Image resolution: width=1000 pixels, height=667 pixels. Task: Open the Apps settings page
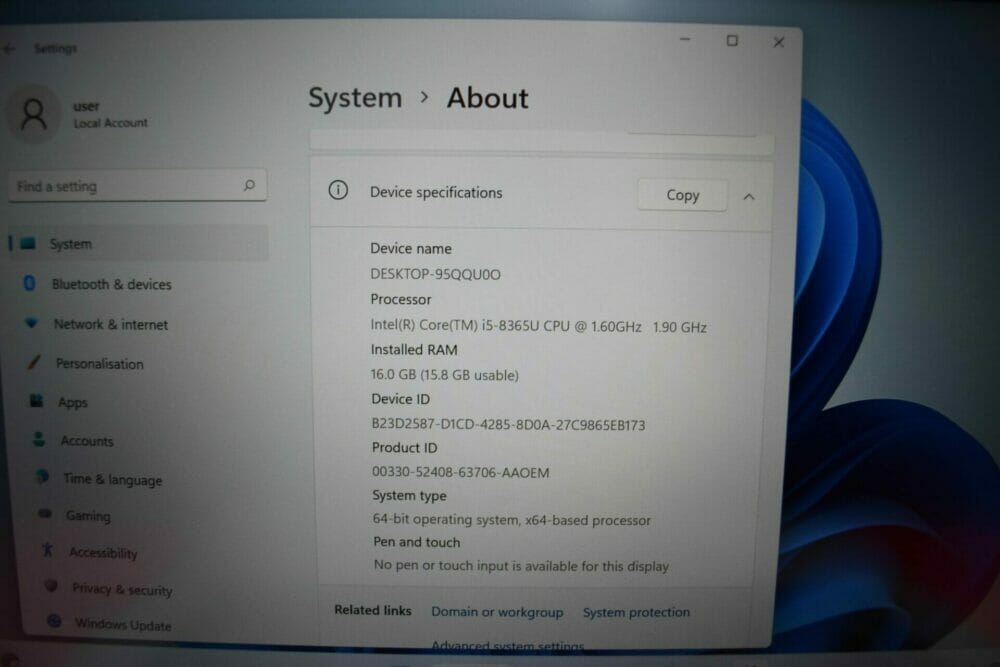coord(73,402)
